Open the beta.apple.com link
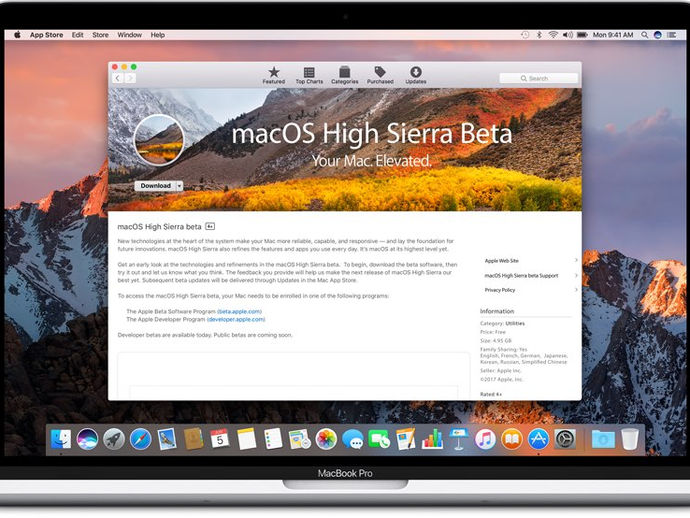The width and height of the screenshot is (690, 518). (239, 311)
